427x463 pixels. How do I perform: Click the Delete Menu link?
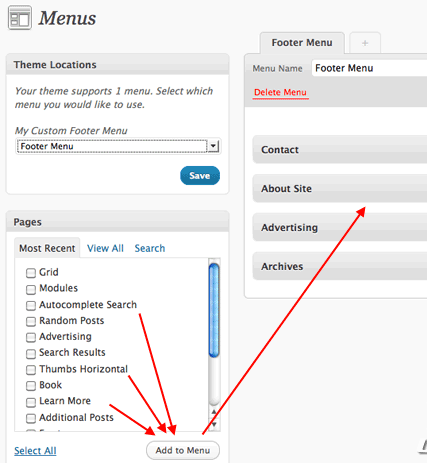pos(280,92)
